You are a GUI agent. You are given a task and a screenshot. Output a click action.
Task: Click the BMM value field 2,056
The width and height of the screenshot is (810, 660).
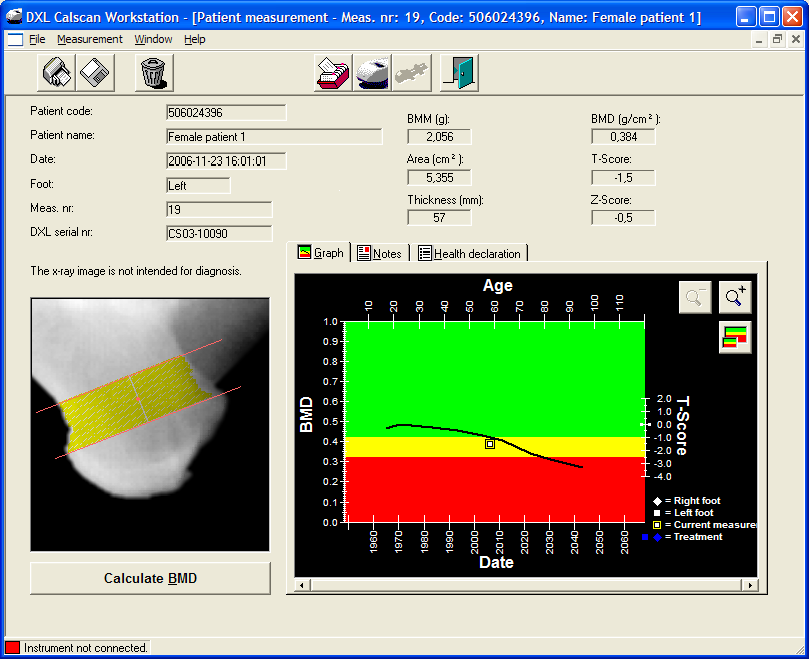pyautogui.click(x=440, y=137)
